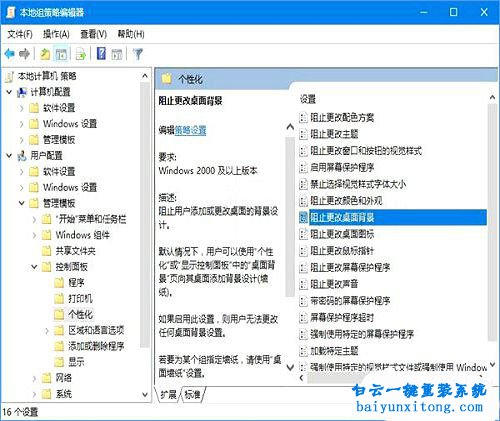
Task: Click description pane scroll down arrow
Action: [290, 368]
